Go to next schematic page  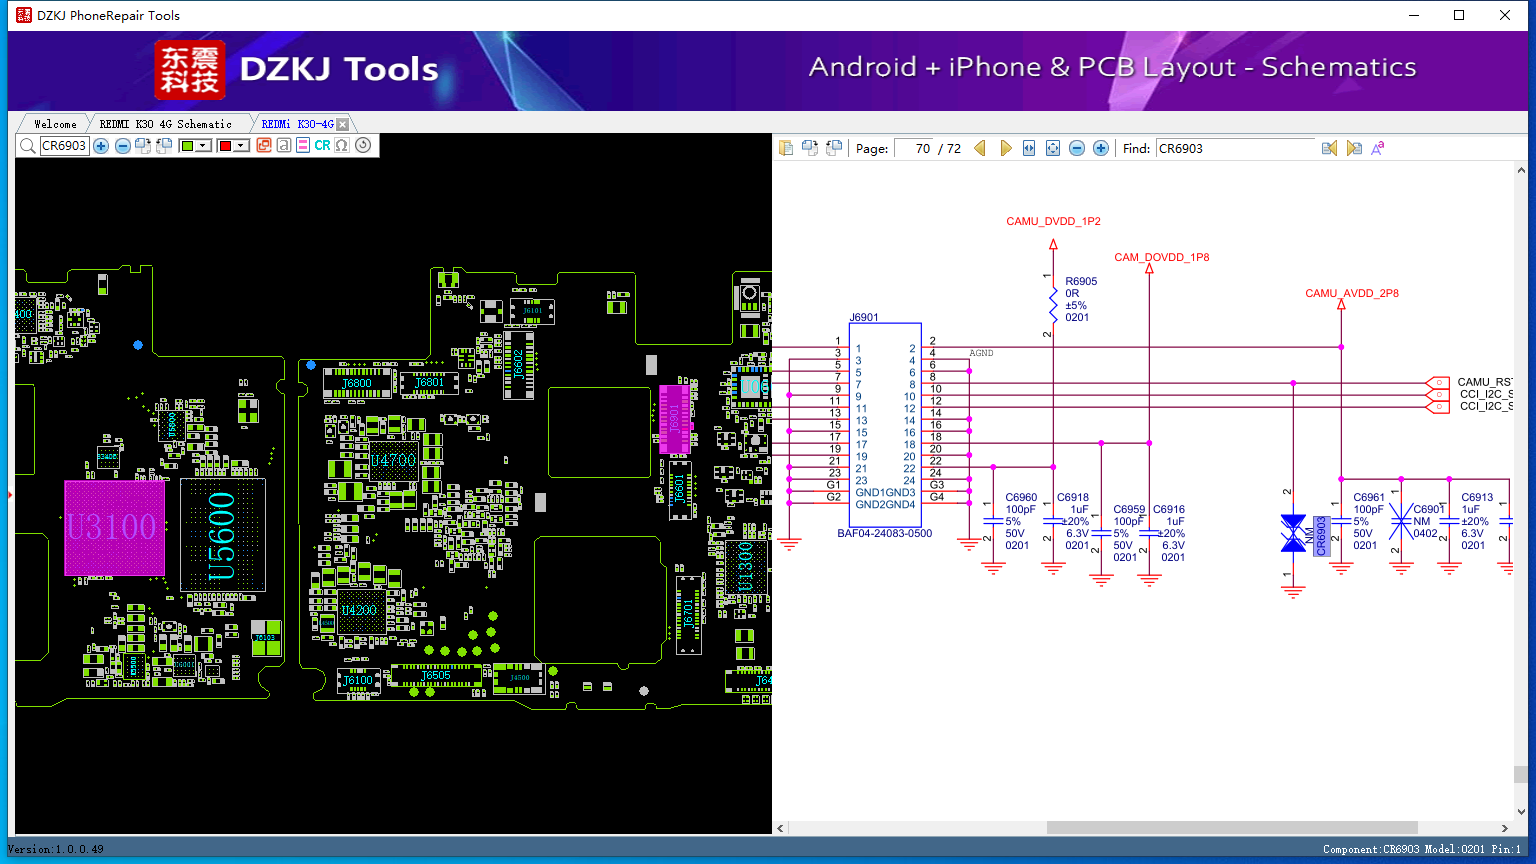tap(1005, 148)
